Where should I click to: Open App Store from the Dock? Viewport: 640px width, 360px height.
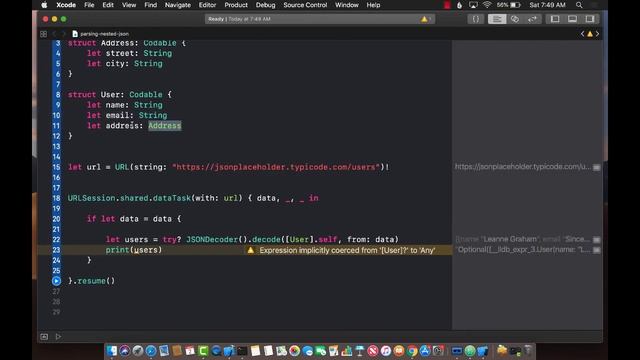(425, 351)
